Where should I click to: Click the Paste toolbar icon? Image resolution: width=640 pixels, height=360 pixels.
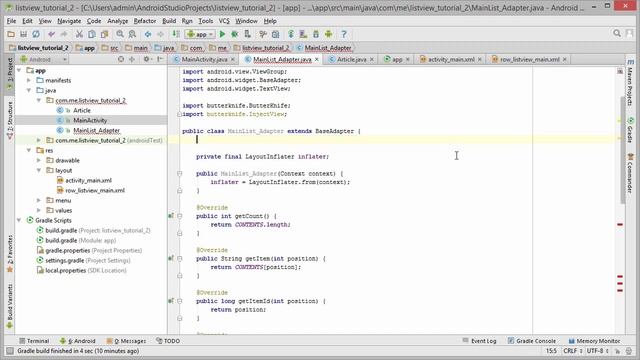104,34
